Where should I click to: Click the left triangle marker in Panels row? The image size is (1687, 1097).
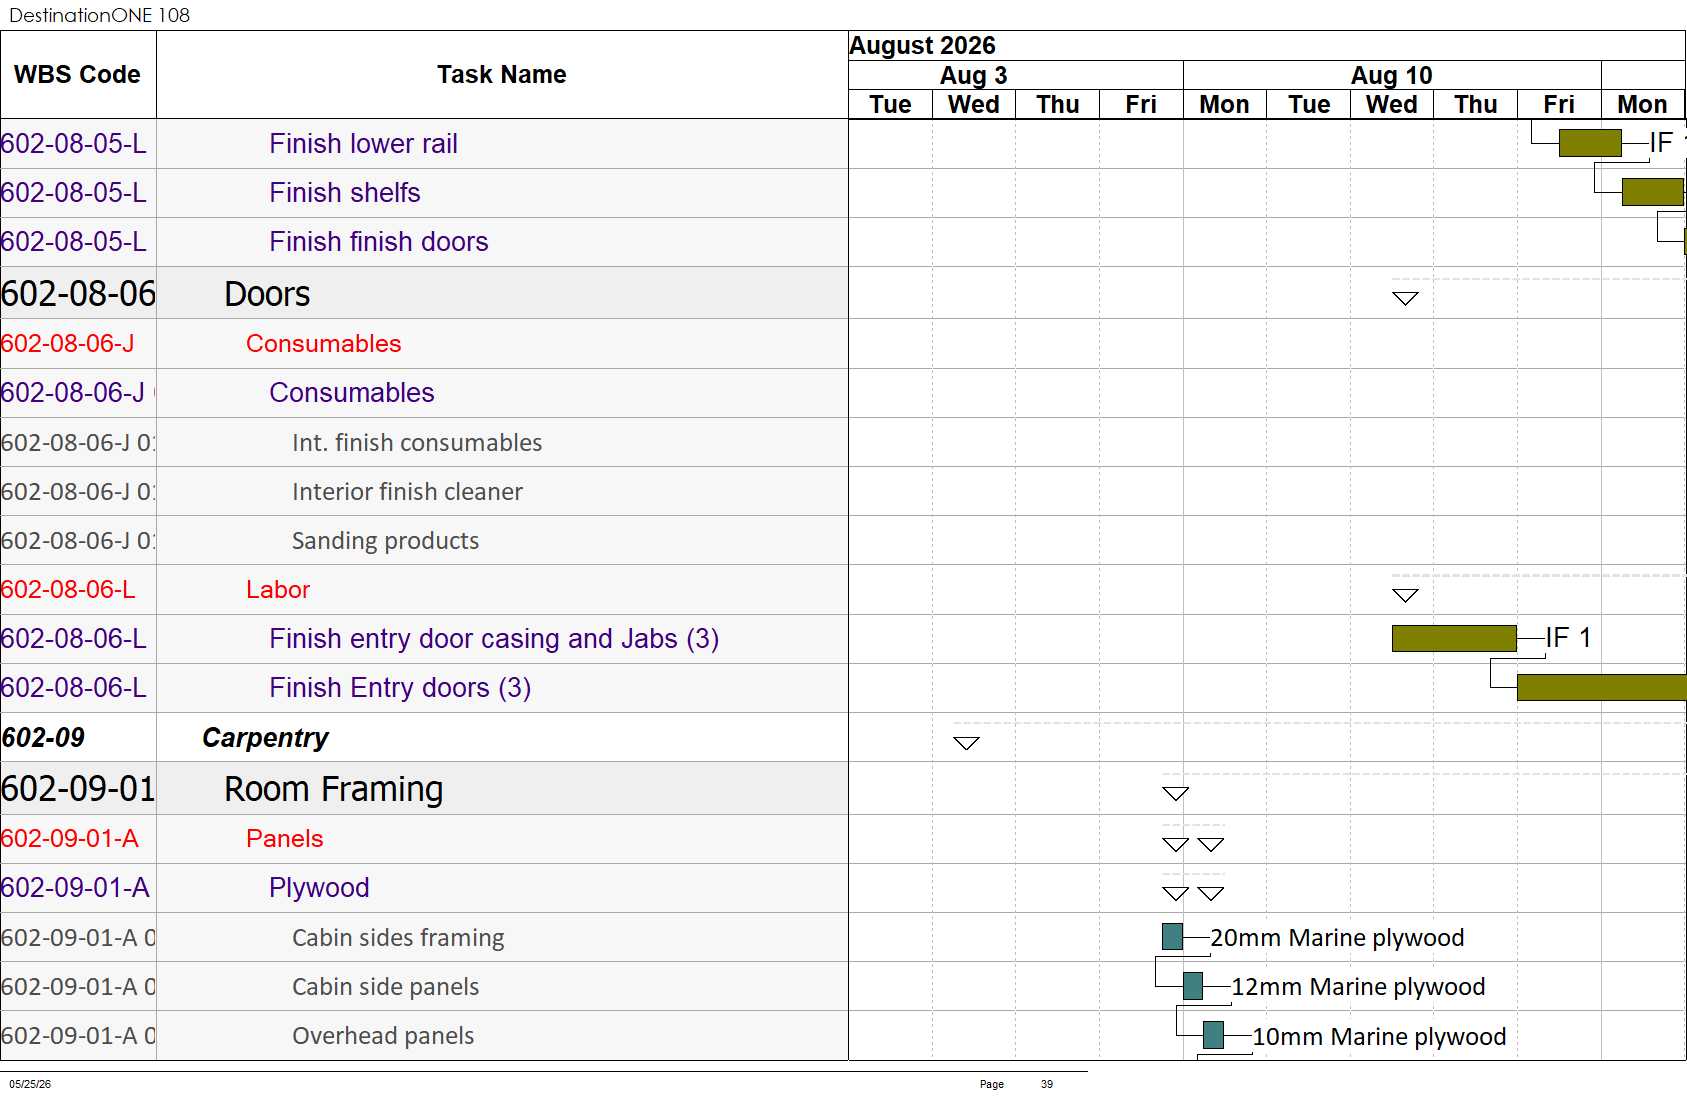click(1175, 845)
